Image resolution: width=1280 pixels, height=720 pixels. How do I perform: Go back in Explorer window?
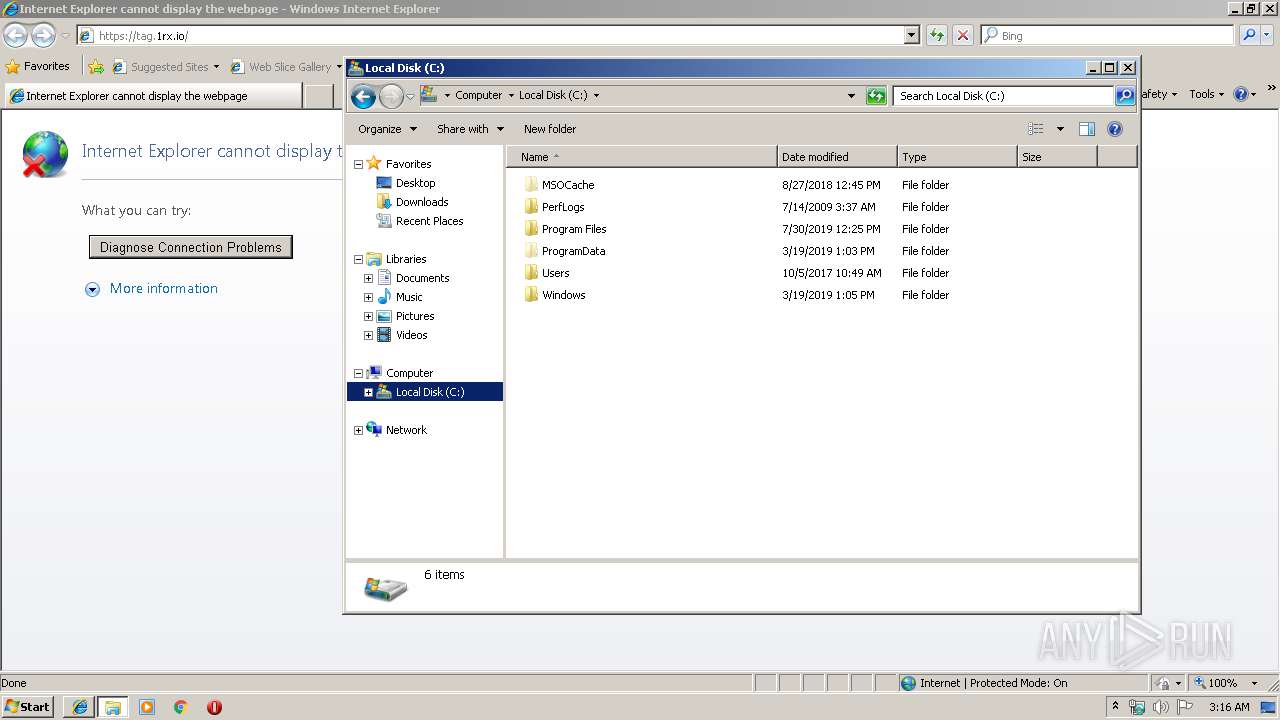point(364,96)
